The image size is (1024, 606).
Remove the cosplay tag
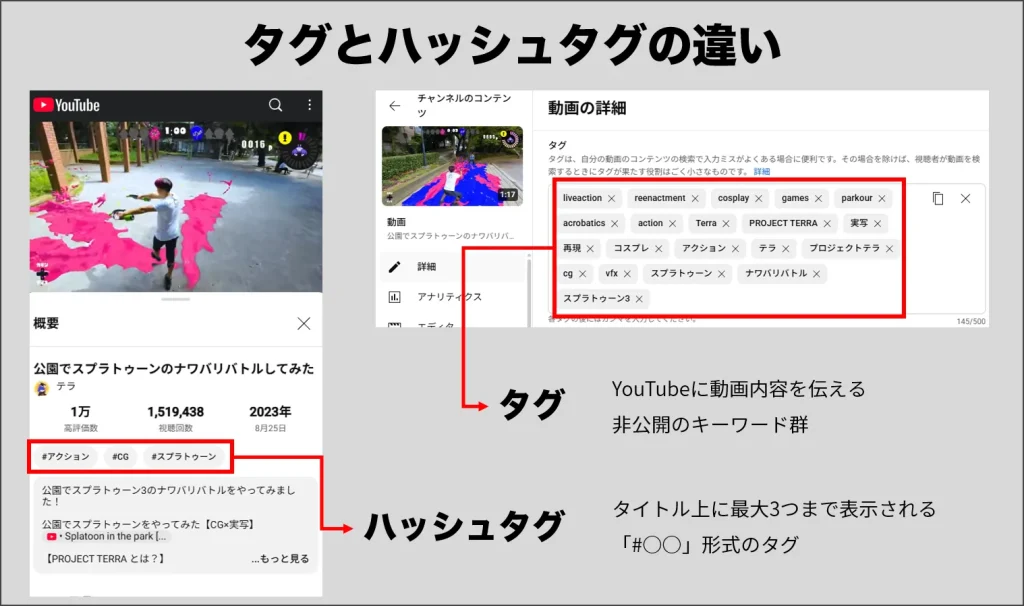point(758,199)
